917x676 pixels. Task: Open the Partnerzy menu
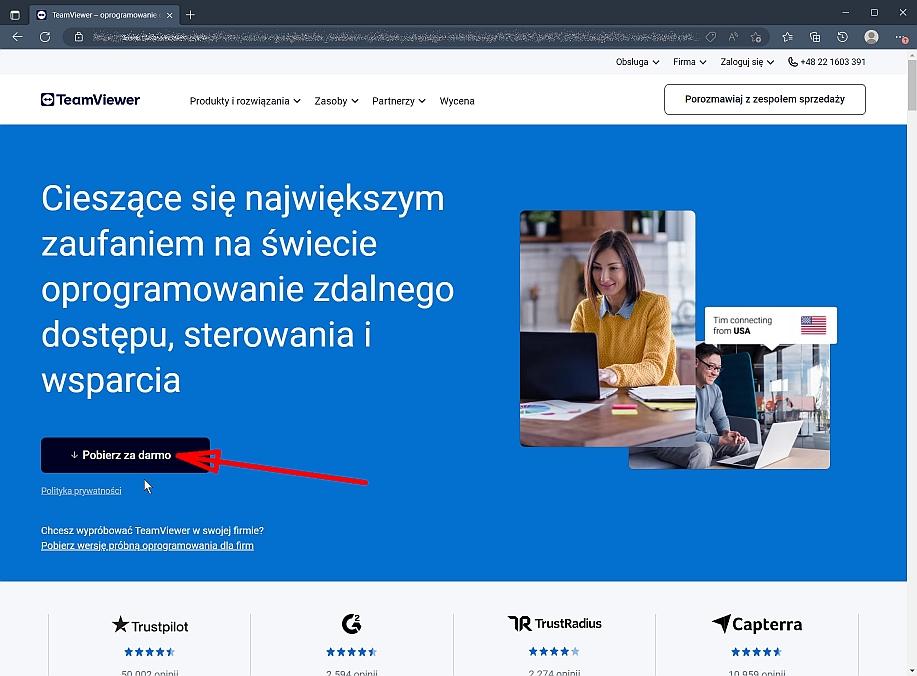pyautogui.click(x=399, y=101)
